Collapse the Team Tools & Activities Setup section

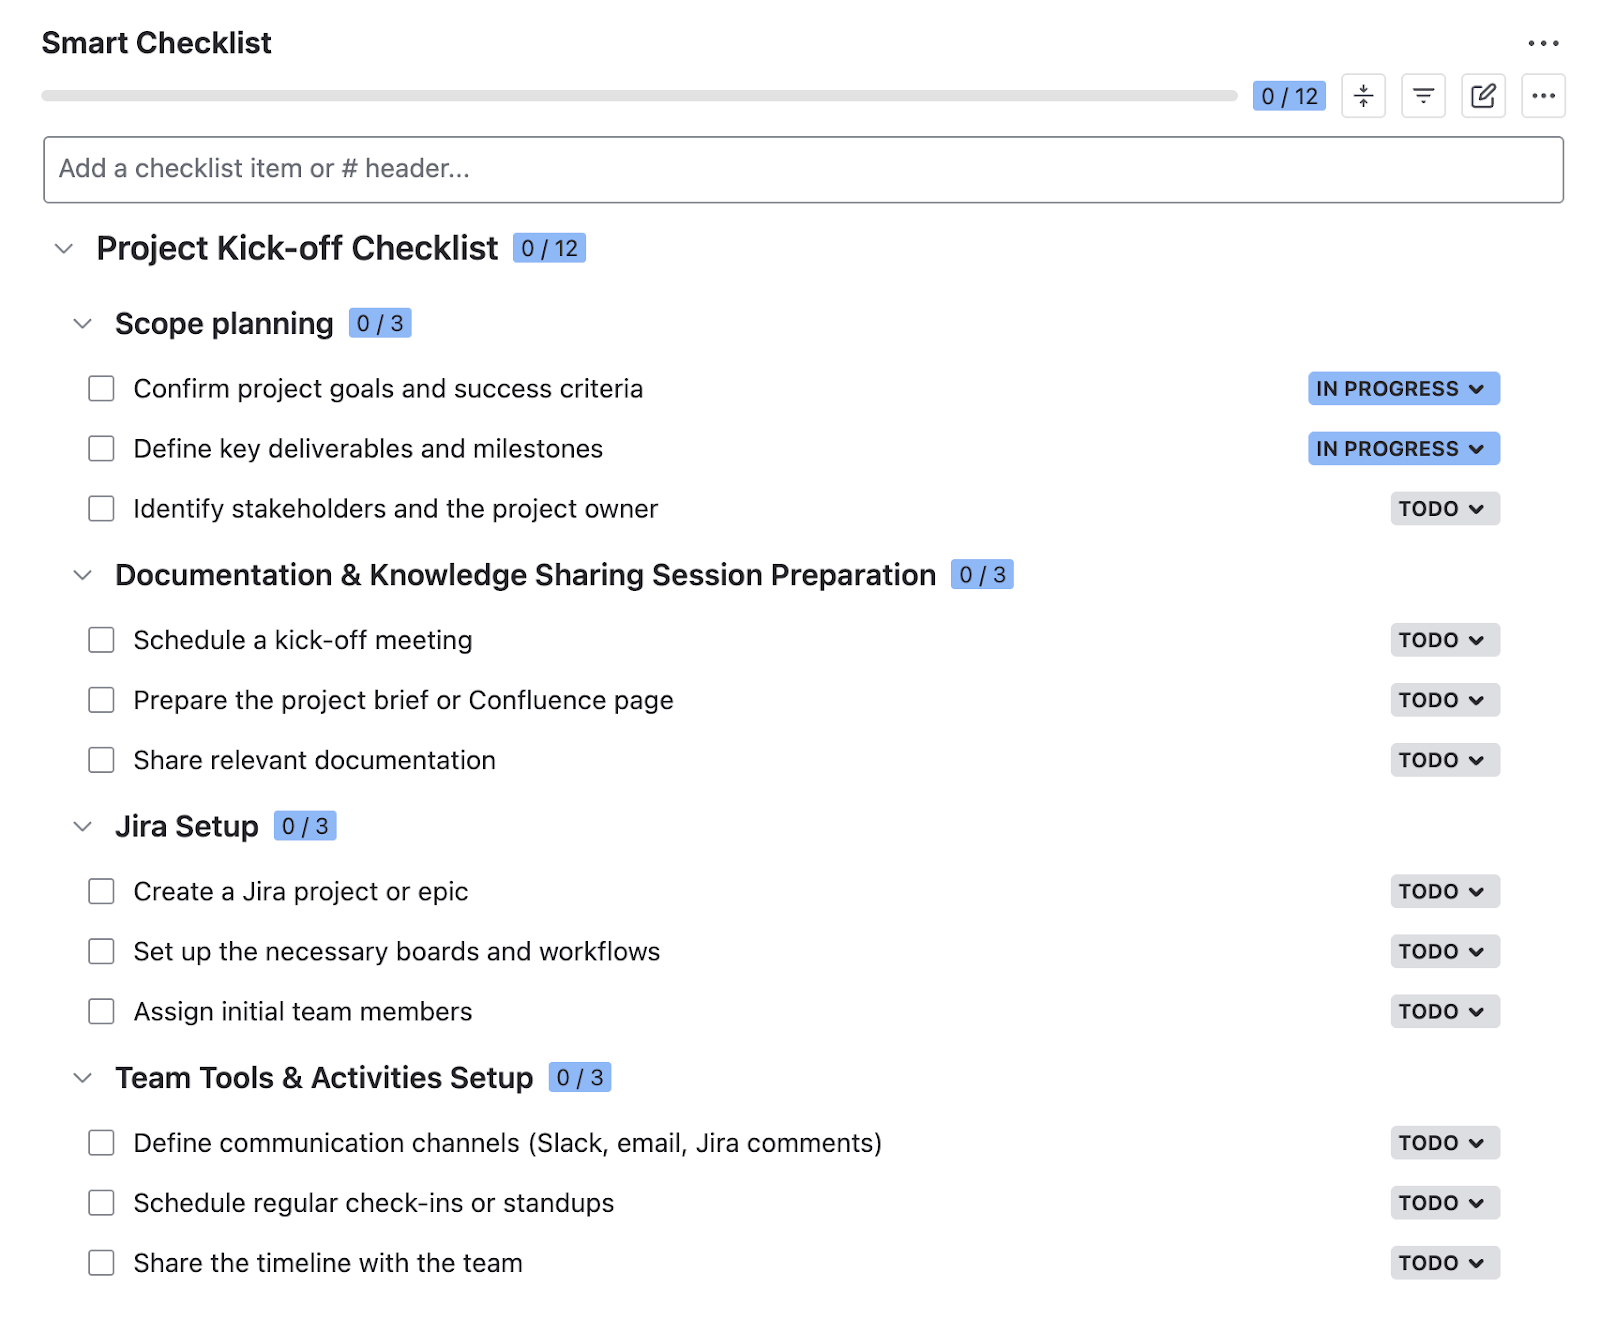[82, 1077]
